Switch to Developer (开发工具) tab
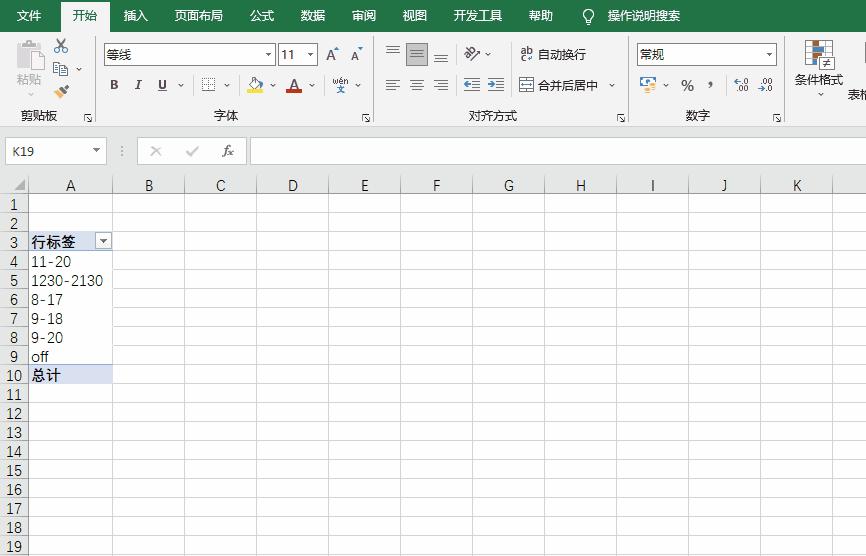This screenshot has height=556, width=866. [478, 15]
